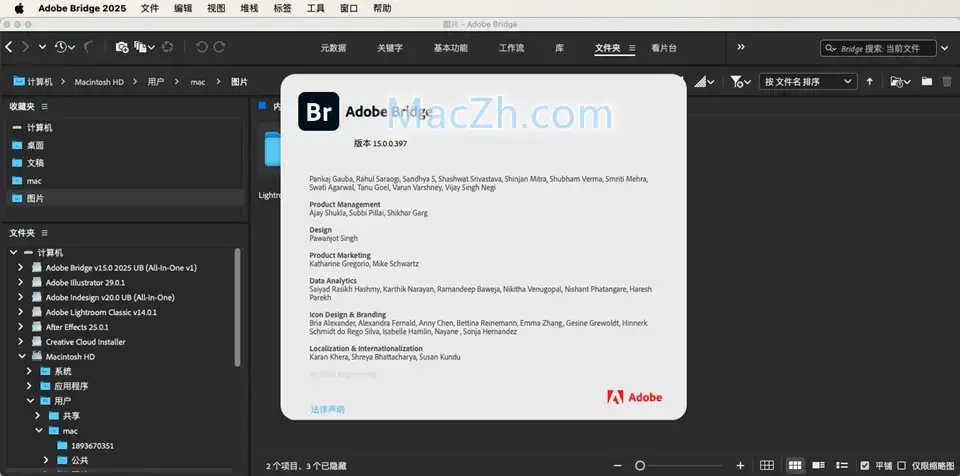
Task: Click the Bridge search input field
Action: pyautogui.click(x=879, y=48)
